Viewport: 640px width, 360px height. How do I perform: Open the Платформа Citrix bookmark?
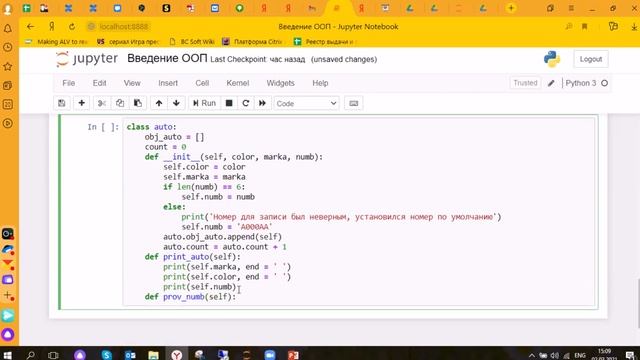point(252,42)
